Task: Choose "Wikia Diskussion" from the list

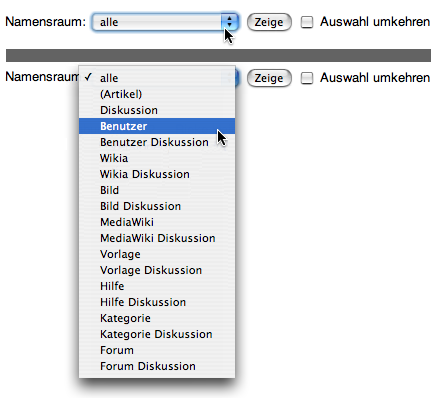Action: pyautogui.click(x=157, y=174)
